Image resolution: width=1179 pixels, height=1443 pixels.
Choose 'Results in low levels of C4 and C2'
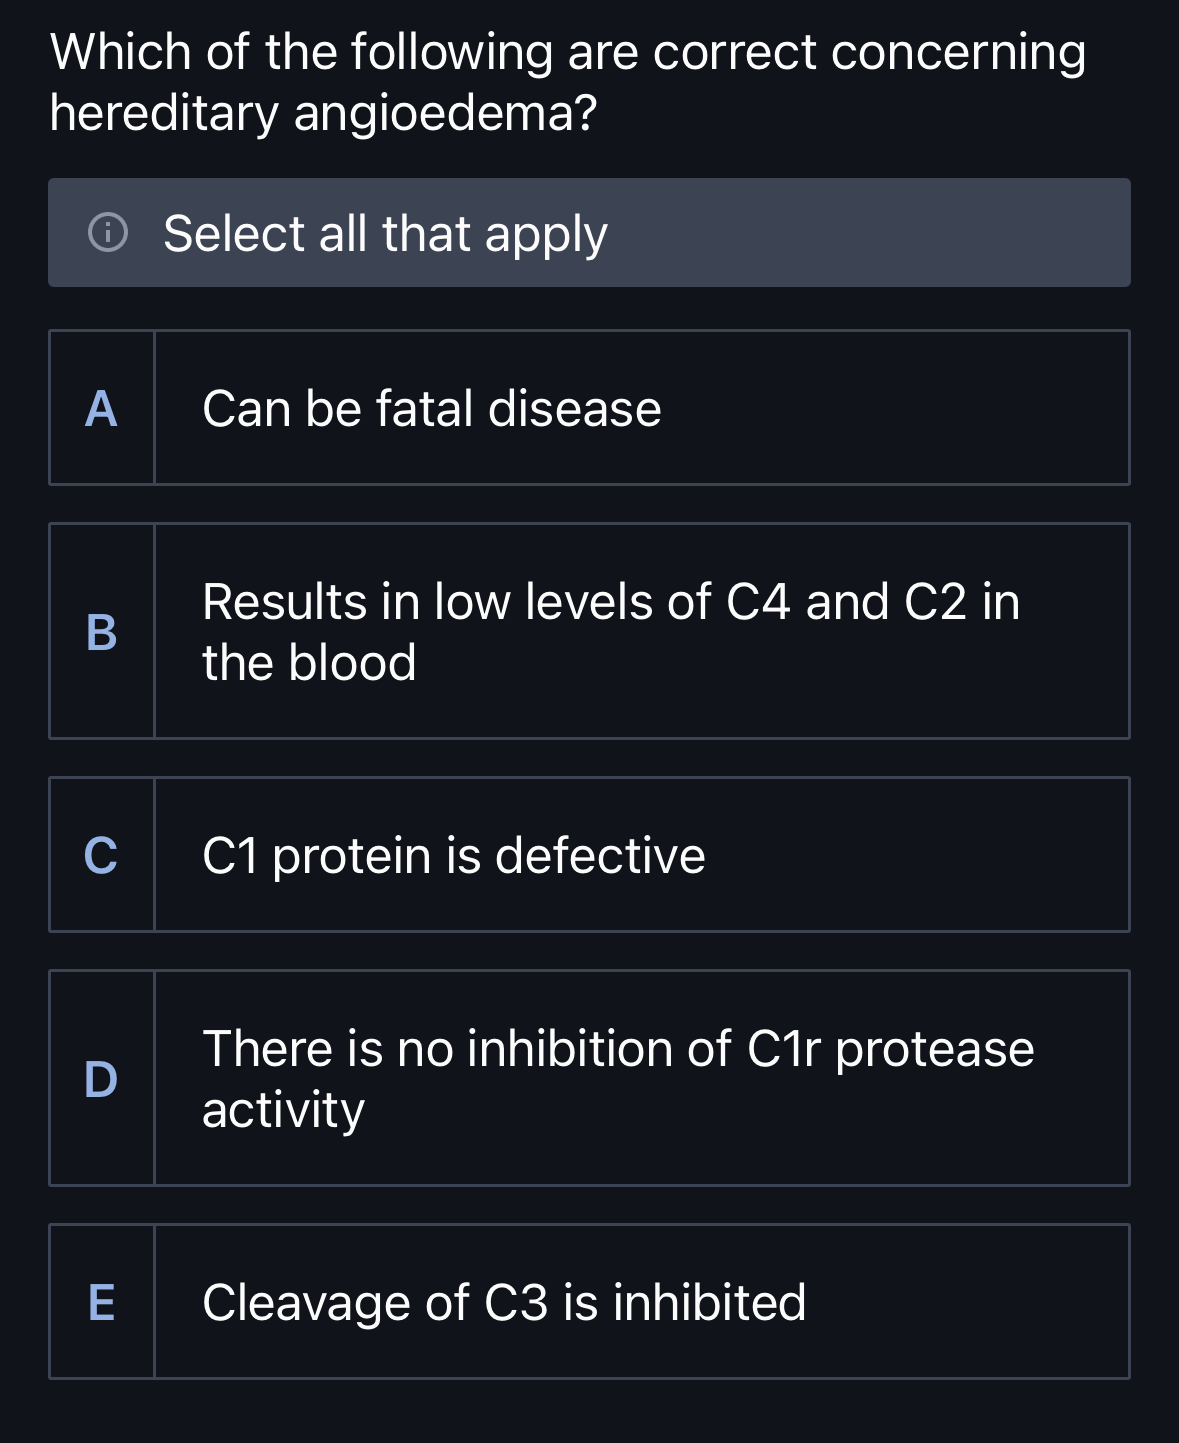coord(641,631)
